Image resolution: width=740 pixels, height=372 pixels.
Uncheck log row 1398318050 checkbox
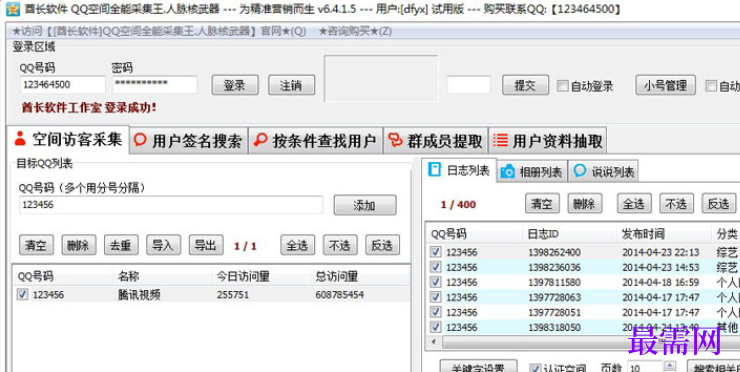(x=436, y=327)
